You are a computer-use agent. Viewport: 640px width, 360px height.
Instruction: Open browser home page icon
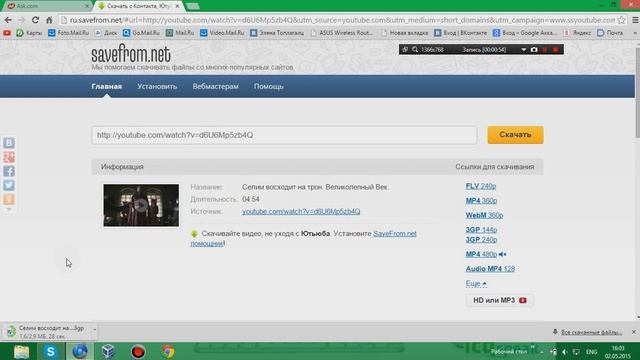pos(49,20)
